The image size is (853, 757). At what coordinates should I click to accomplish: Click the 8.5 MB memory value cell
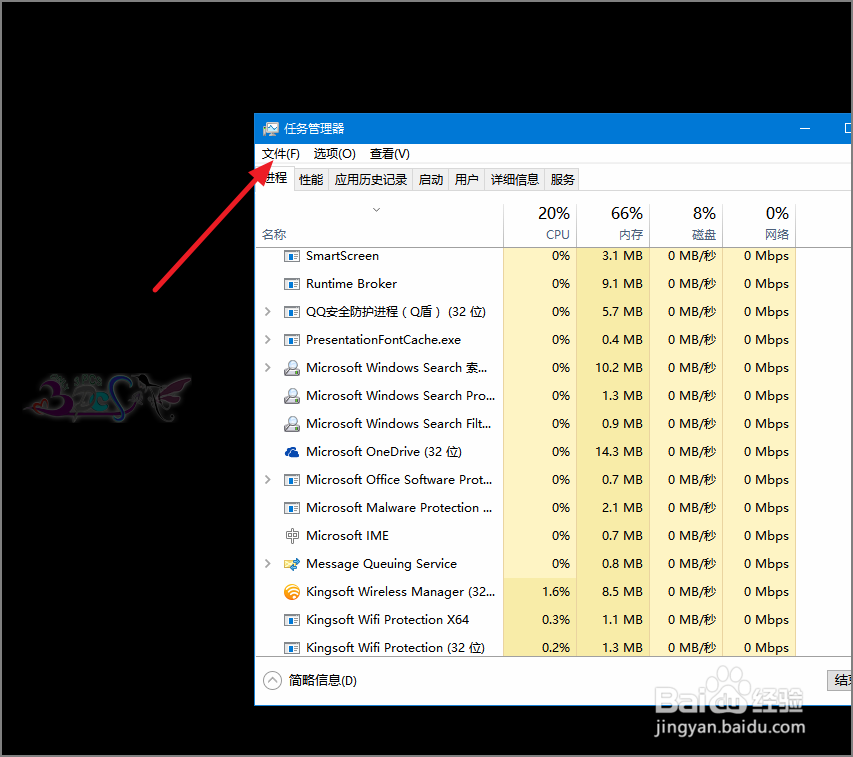point(613,592)
